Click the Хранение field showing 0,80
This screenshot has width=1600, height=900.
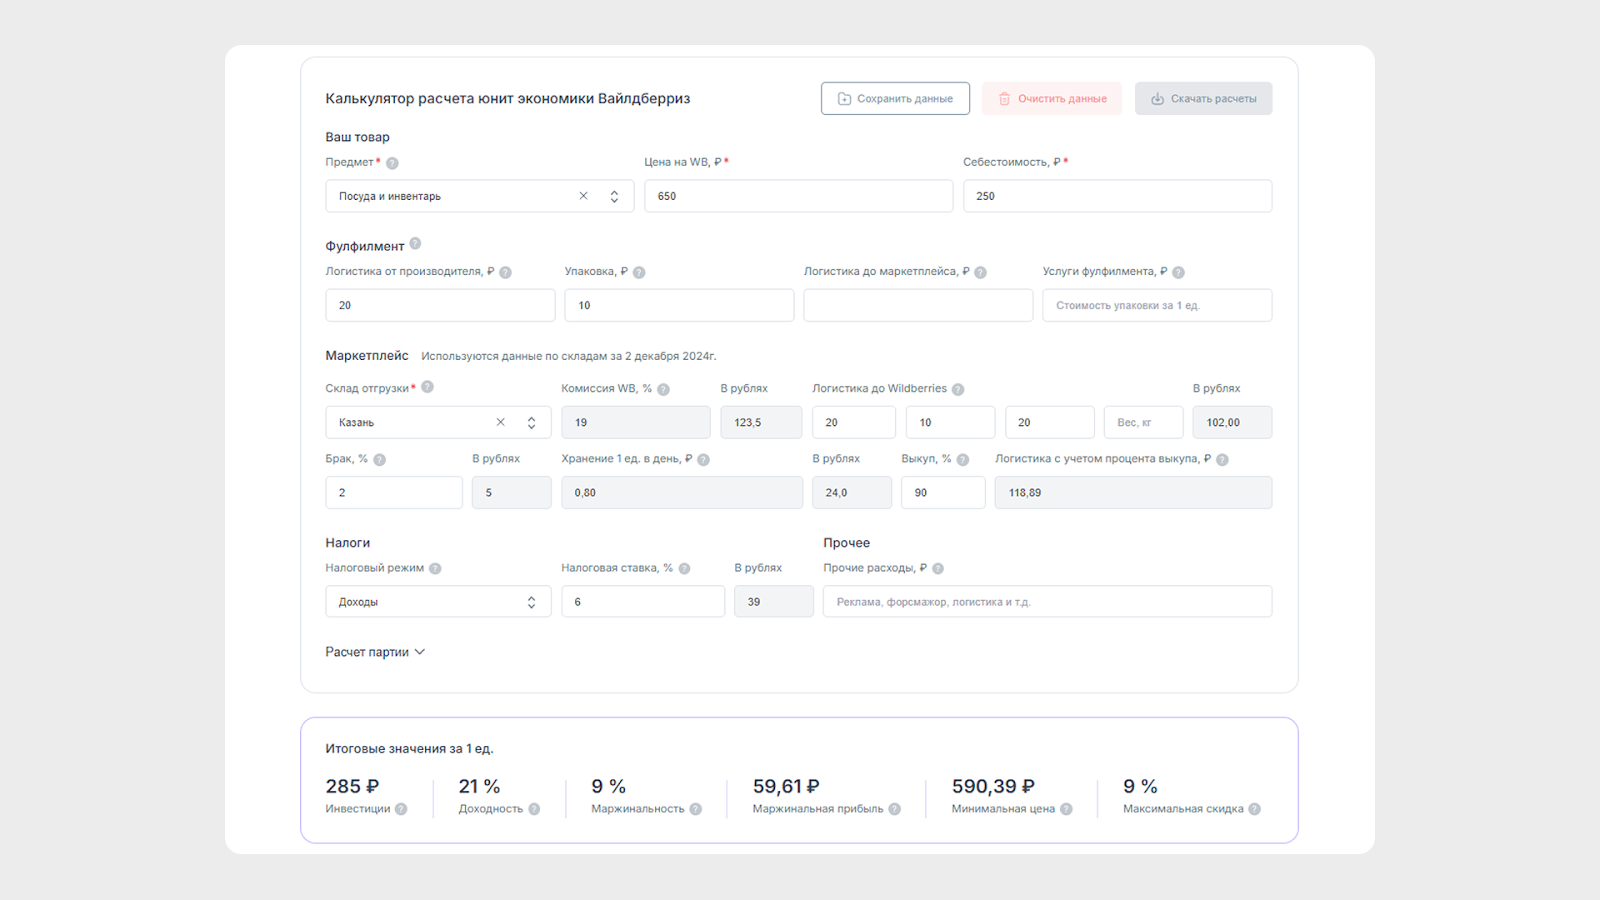tap(682, 492)
